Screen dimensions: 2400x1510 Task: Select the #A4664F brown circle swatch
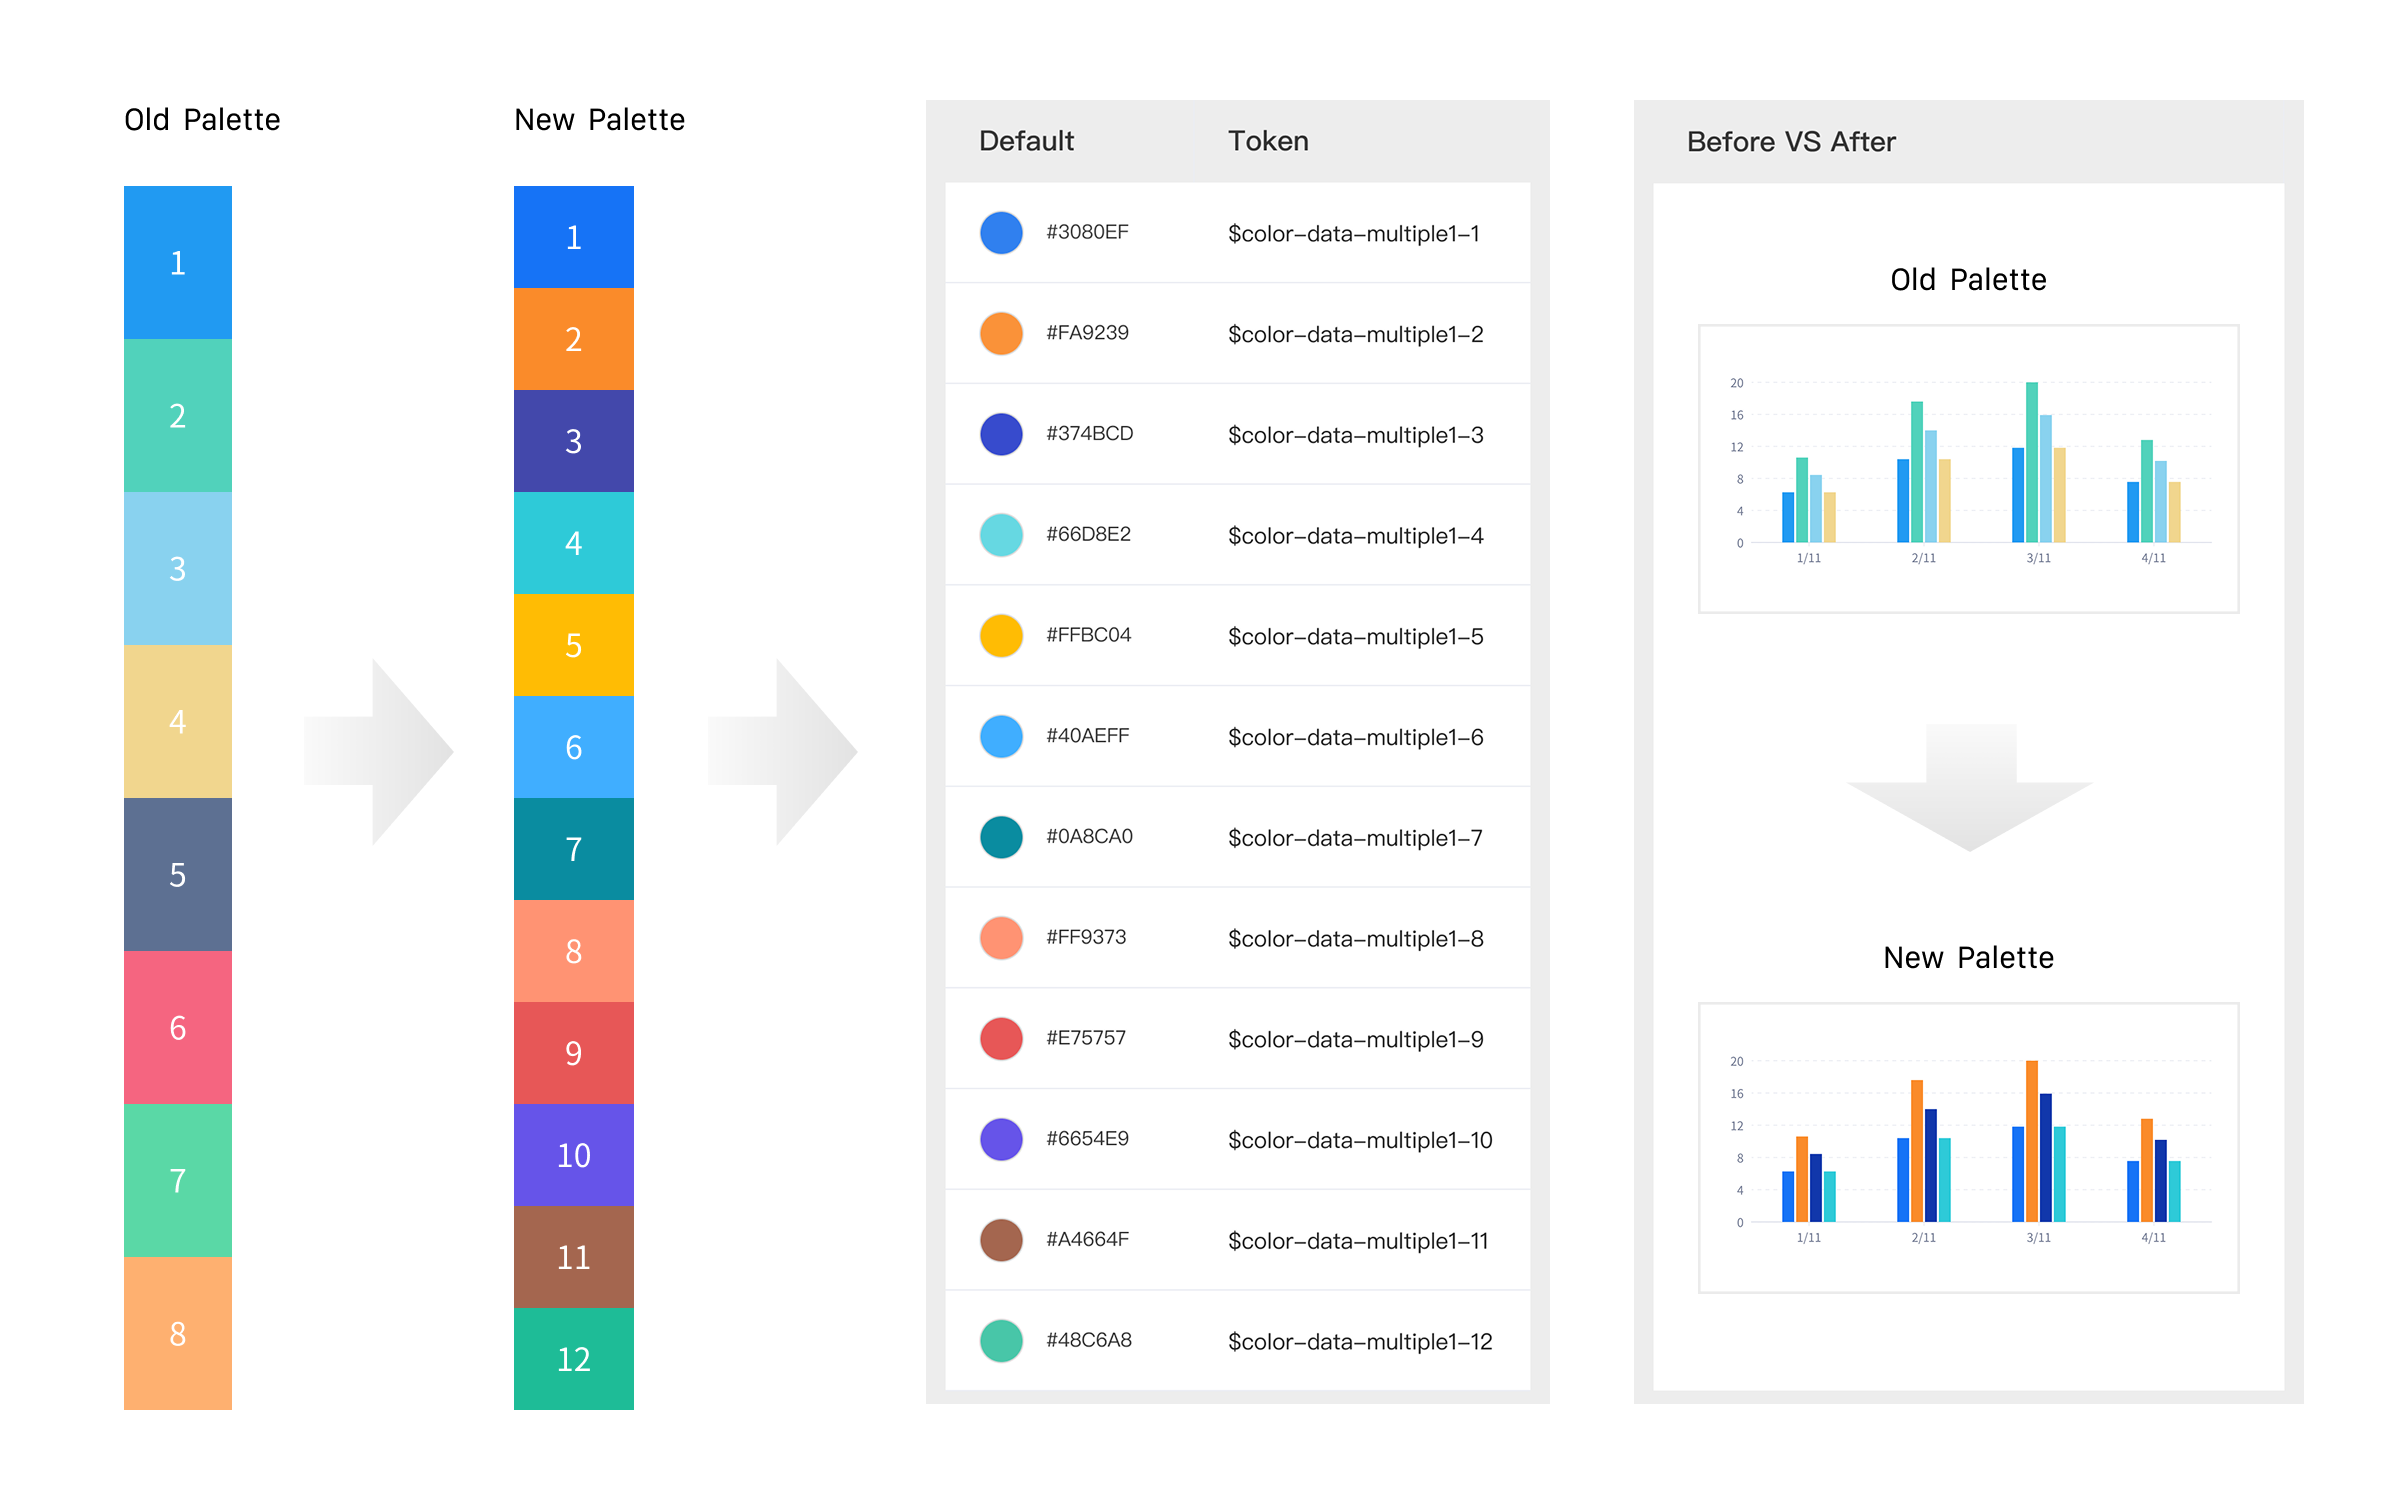(1001, 1240)
